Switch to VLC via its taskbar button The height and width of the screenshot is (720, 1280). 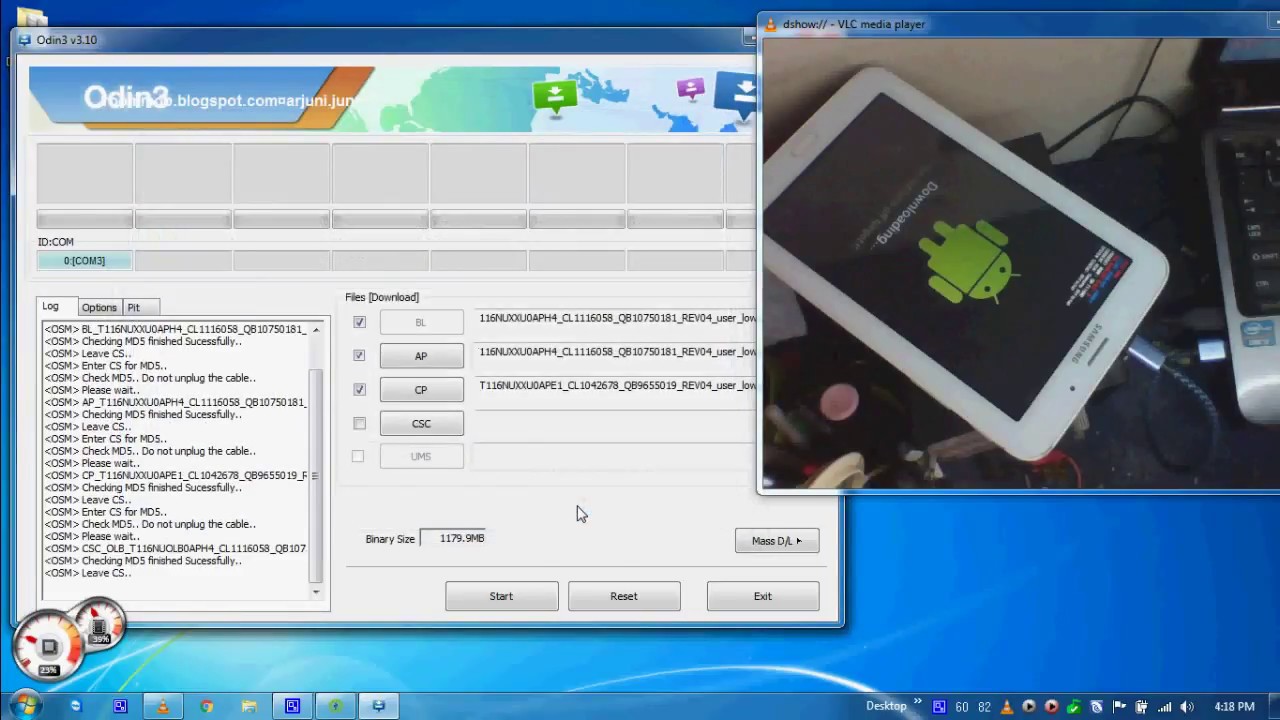[x=162, y=706]
